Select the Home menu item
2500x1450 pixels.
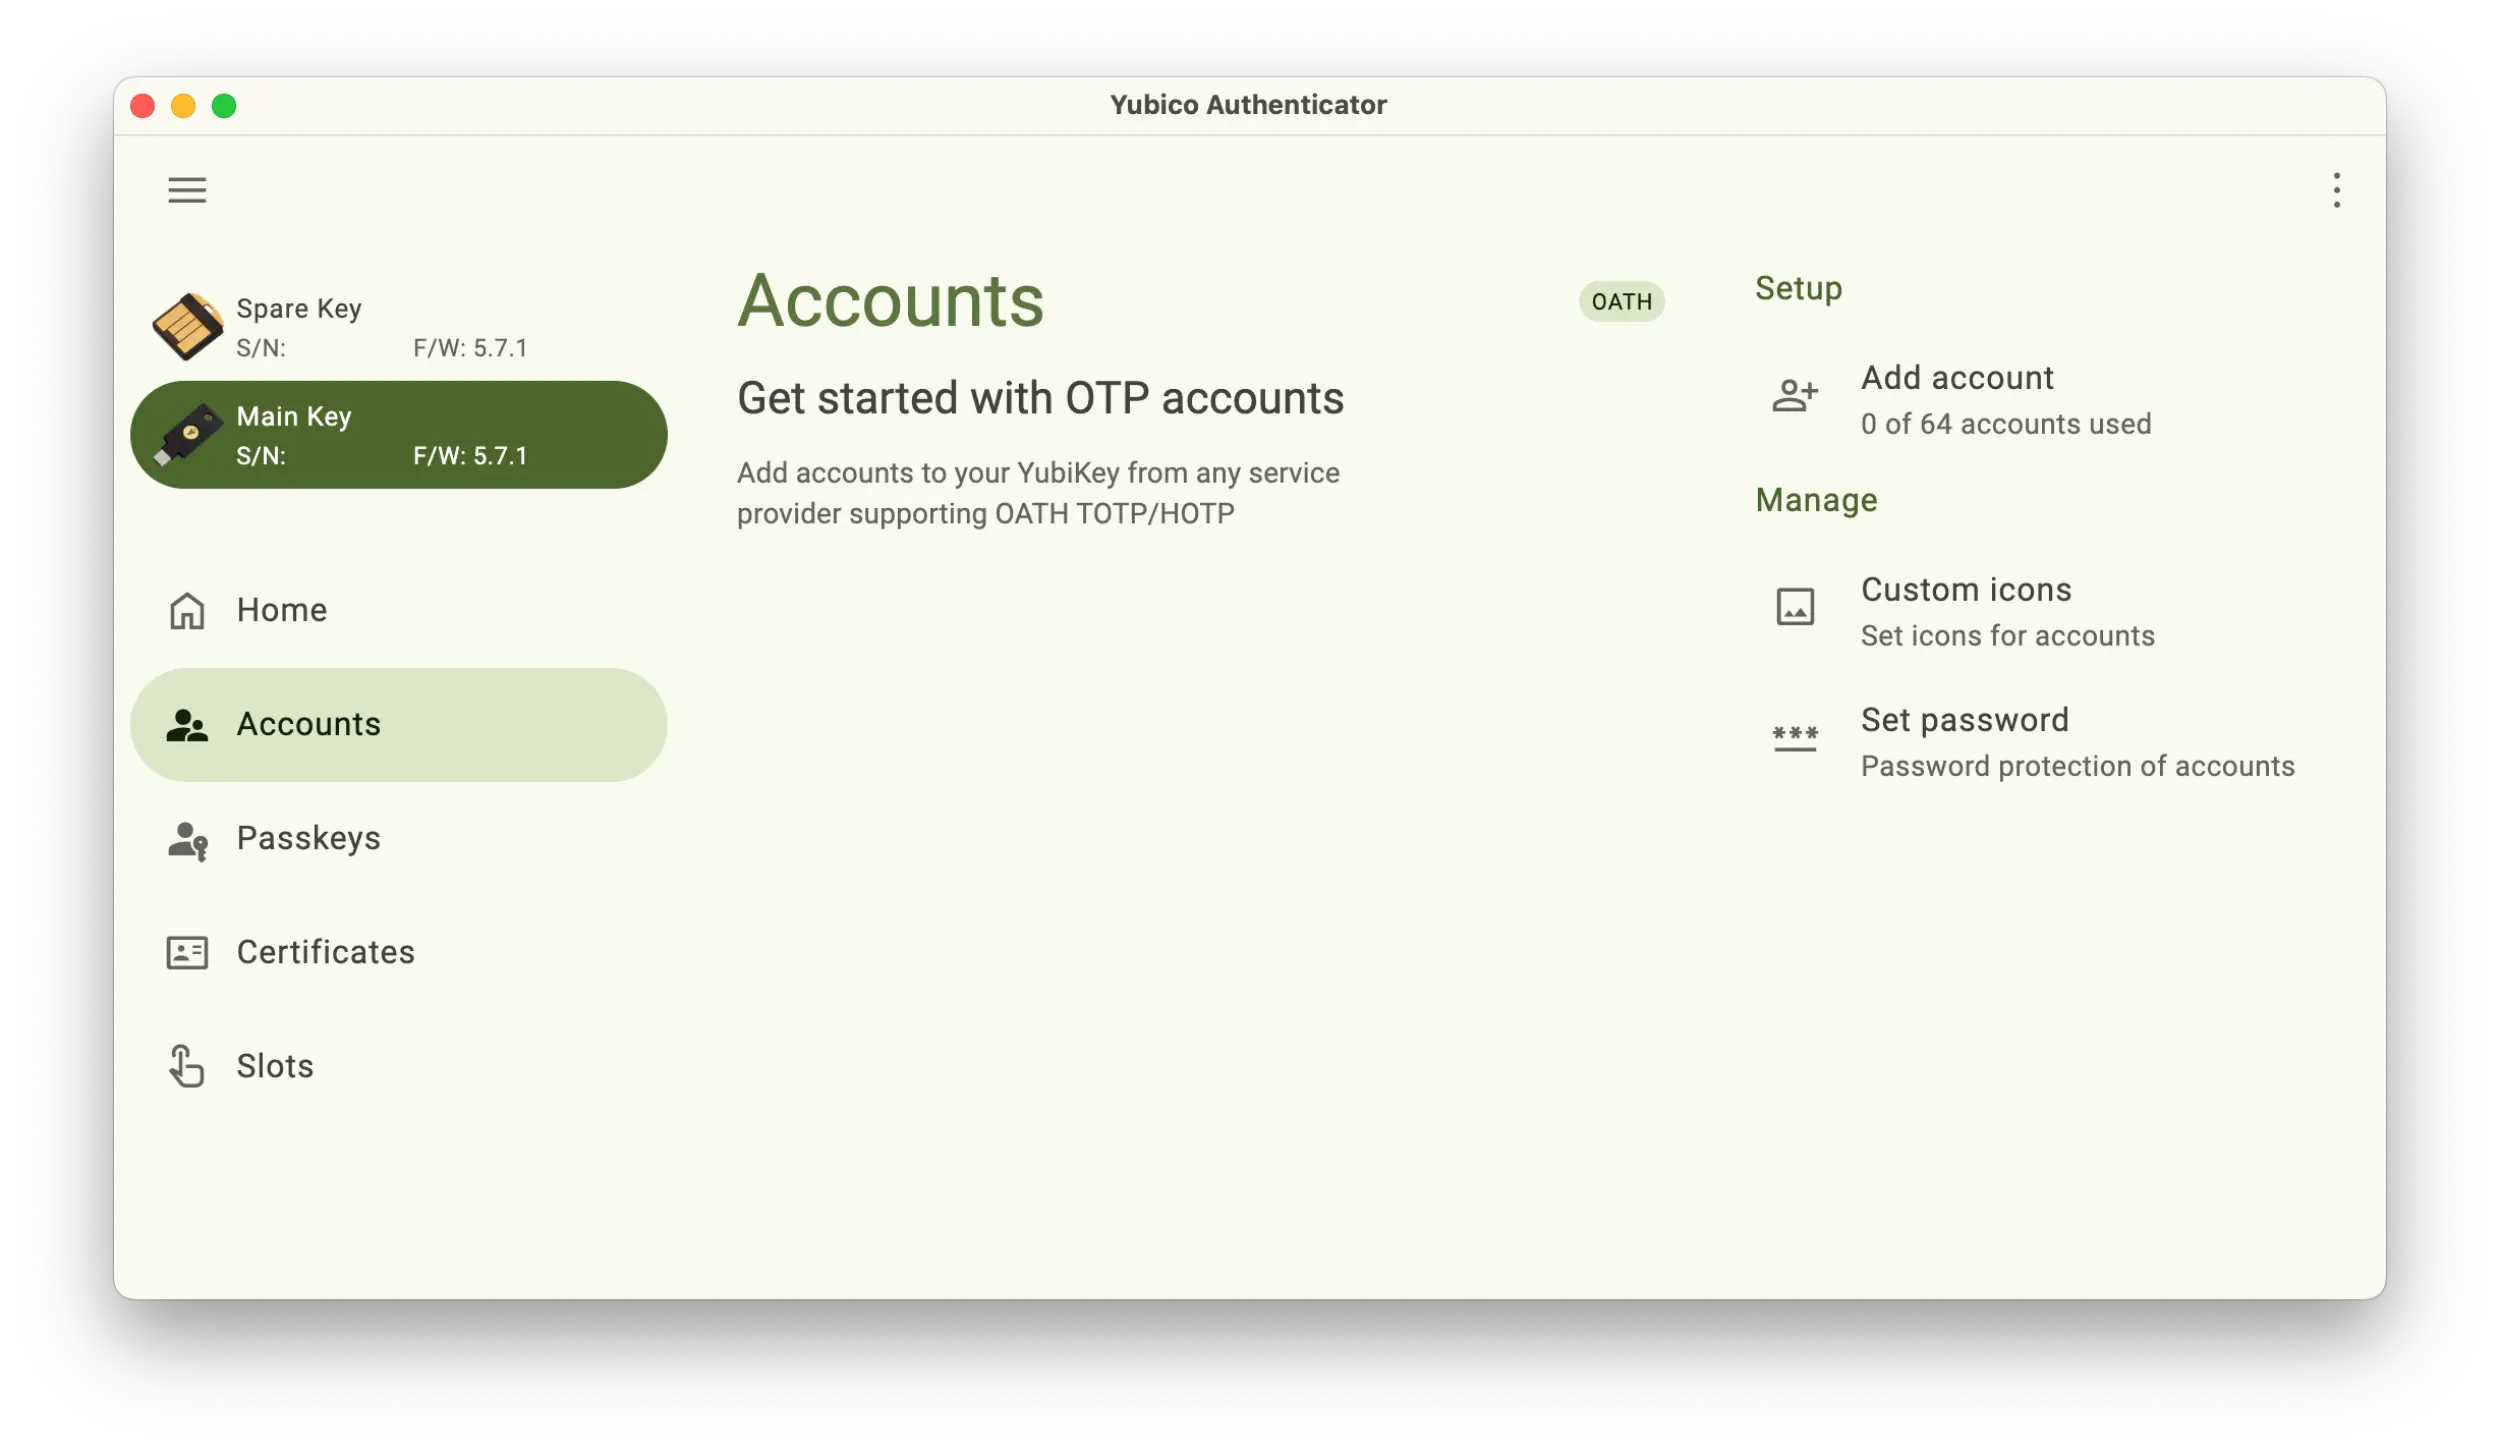[x=281, y=609]
